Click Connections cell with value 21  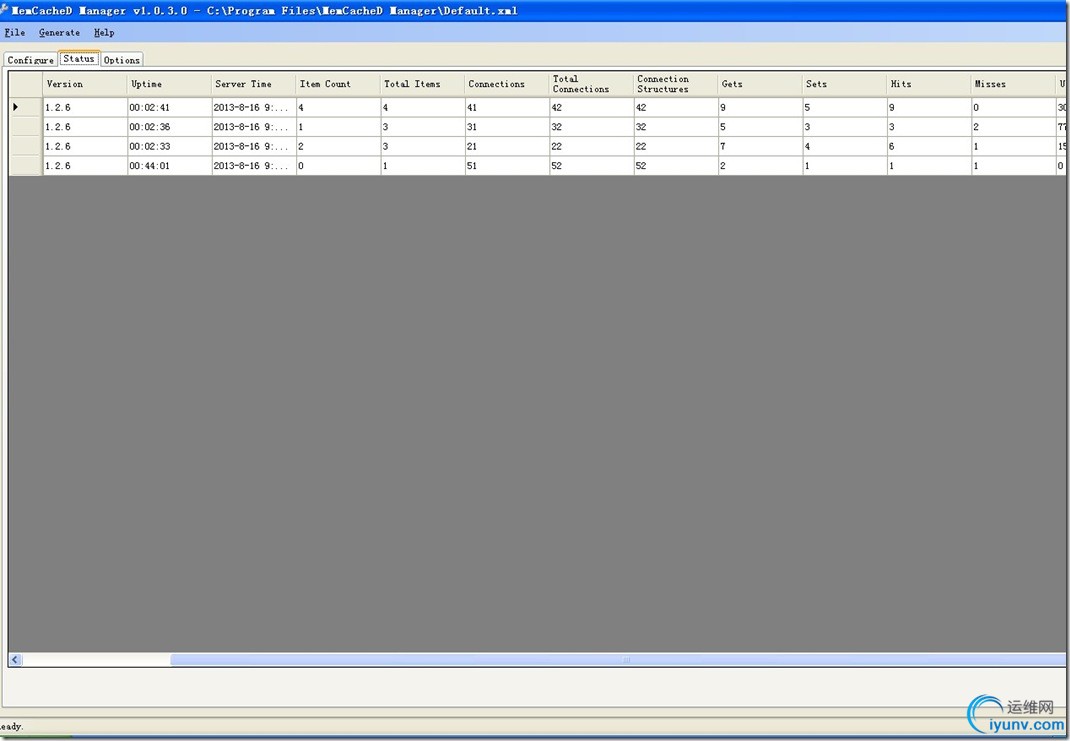pos(507,146)
